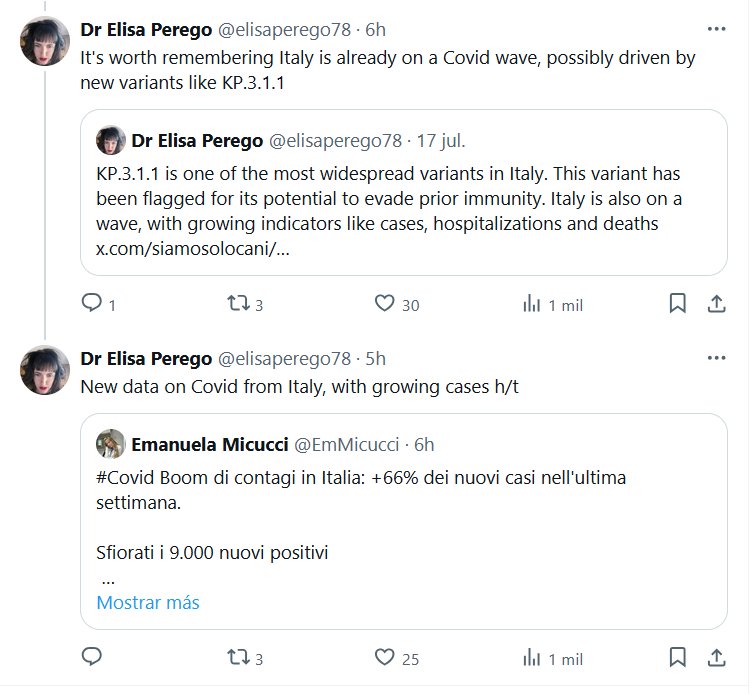Bookmark the first tweet about KP.3.1.1

[x=677, y=303]
